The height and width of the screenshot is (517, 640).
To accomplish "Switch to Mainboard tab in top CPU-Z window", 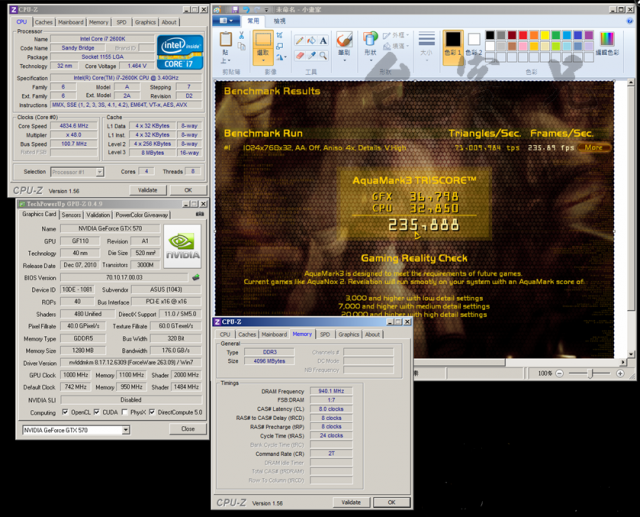I will click(71, 22).
